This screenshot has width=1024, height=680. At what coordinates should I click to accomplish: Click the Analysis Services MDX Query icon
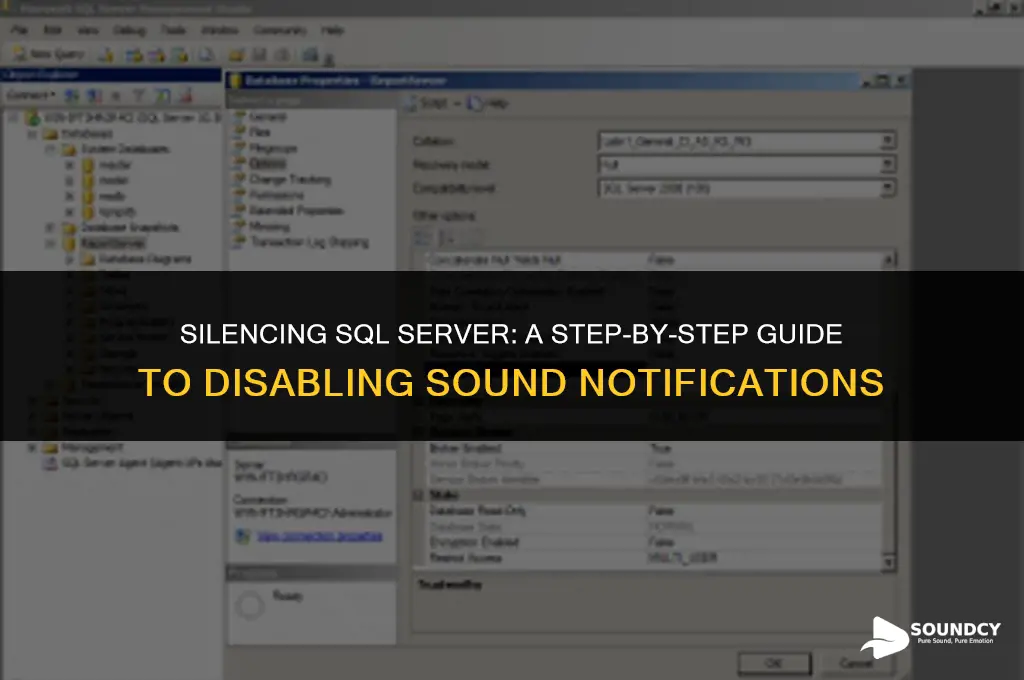[135, 55]
